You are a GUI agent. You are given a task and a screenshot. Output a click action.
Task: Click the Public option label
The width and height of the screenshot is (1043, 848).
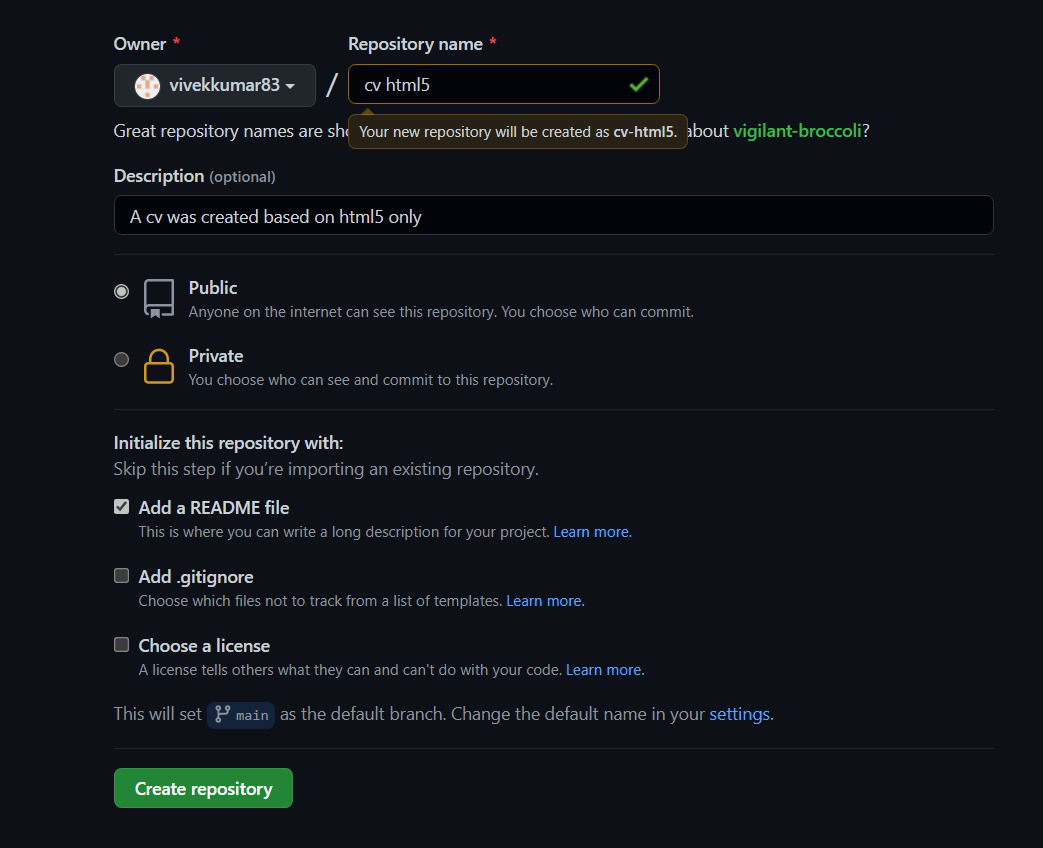[x=213, y=288]
